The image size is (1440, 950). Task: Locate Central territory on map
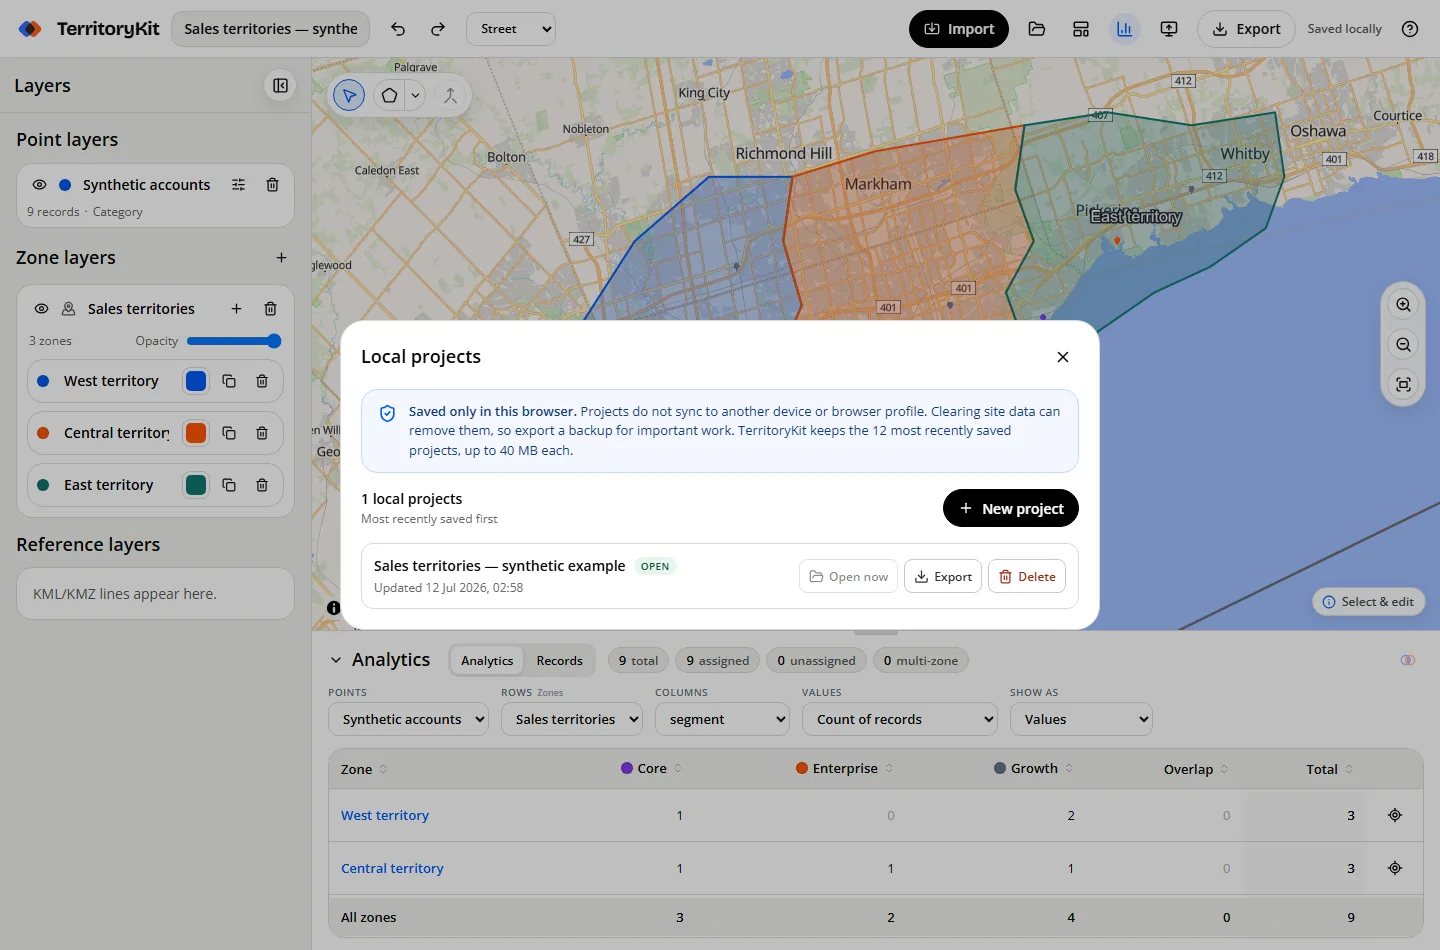tap(1395, 868)
